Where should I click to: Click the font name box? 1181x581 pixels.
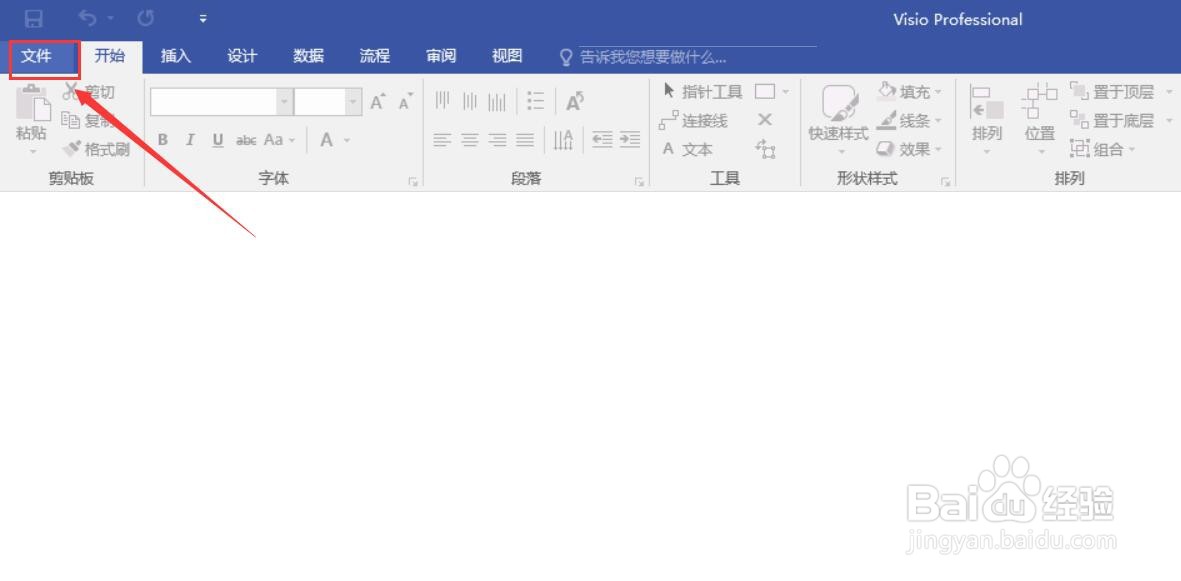tap(213, 102)
